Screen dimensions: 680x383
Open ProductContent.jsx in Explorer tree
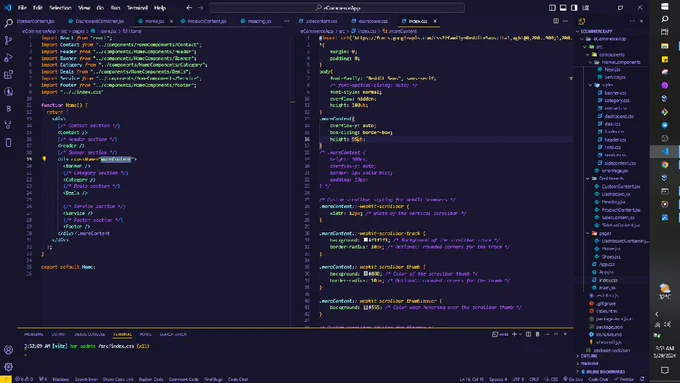click(621, 210)
